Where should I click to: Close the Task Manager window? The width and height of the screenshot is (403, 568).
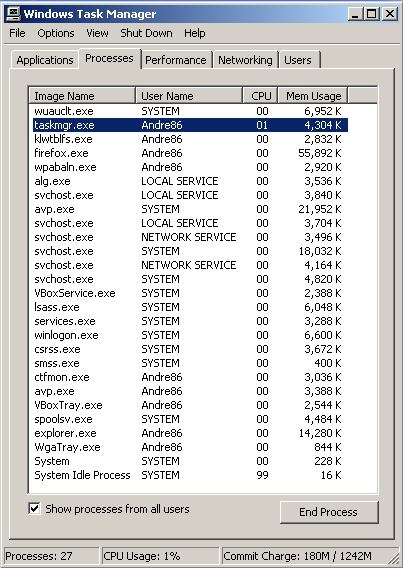point(390,14)
